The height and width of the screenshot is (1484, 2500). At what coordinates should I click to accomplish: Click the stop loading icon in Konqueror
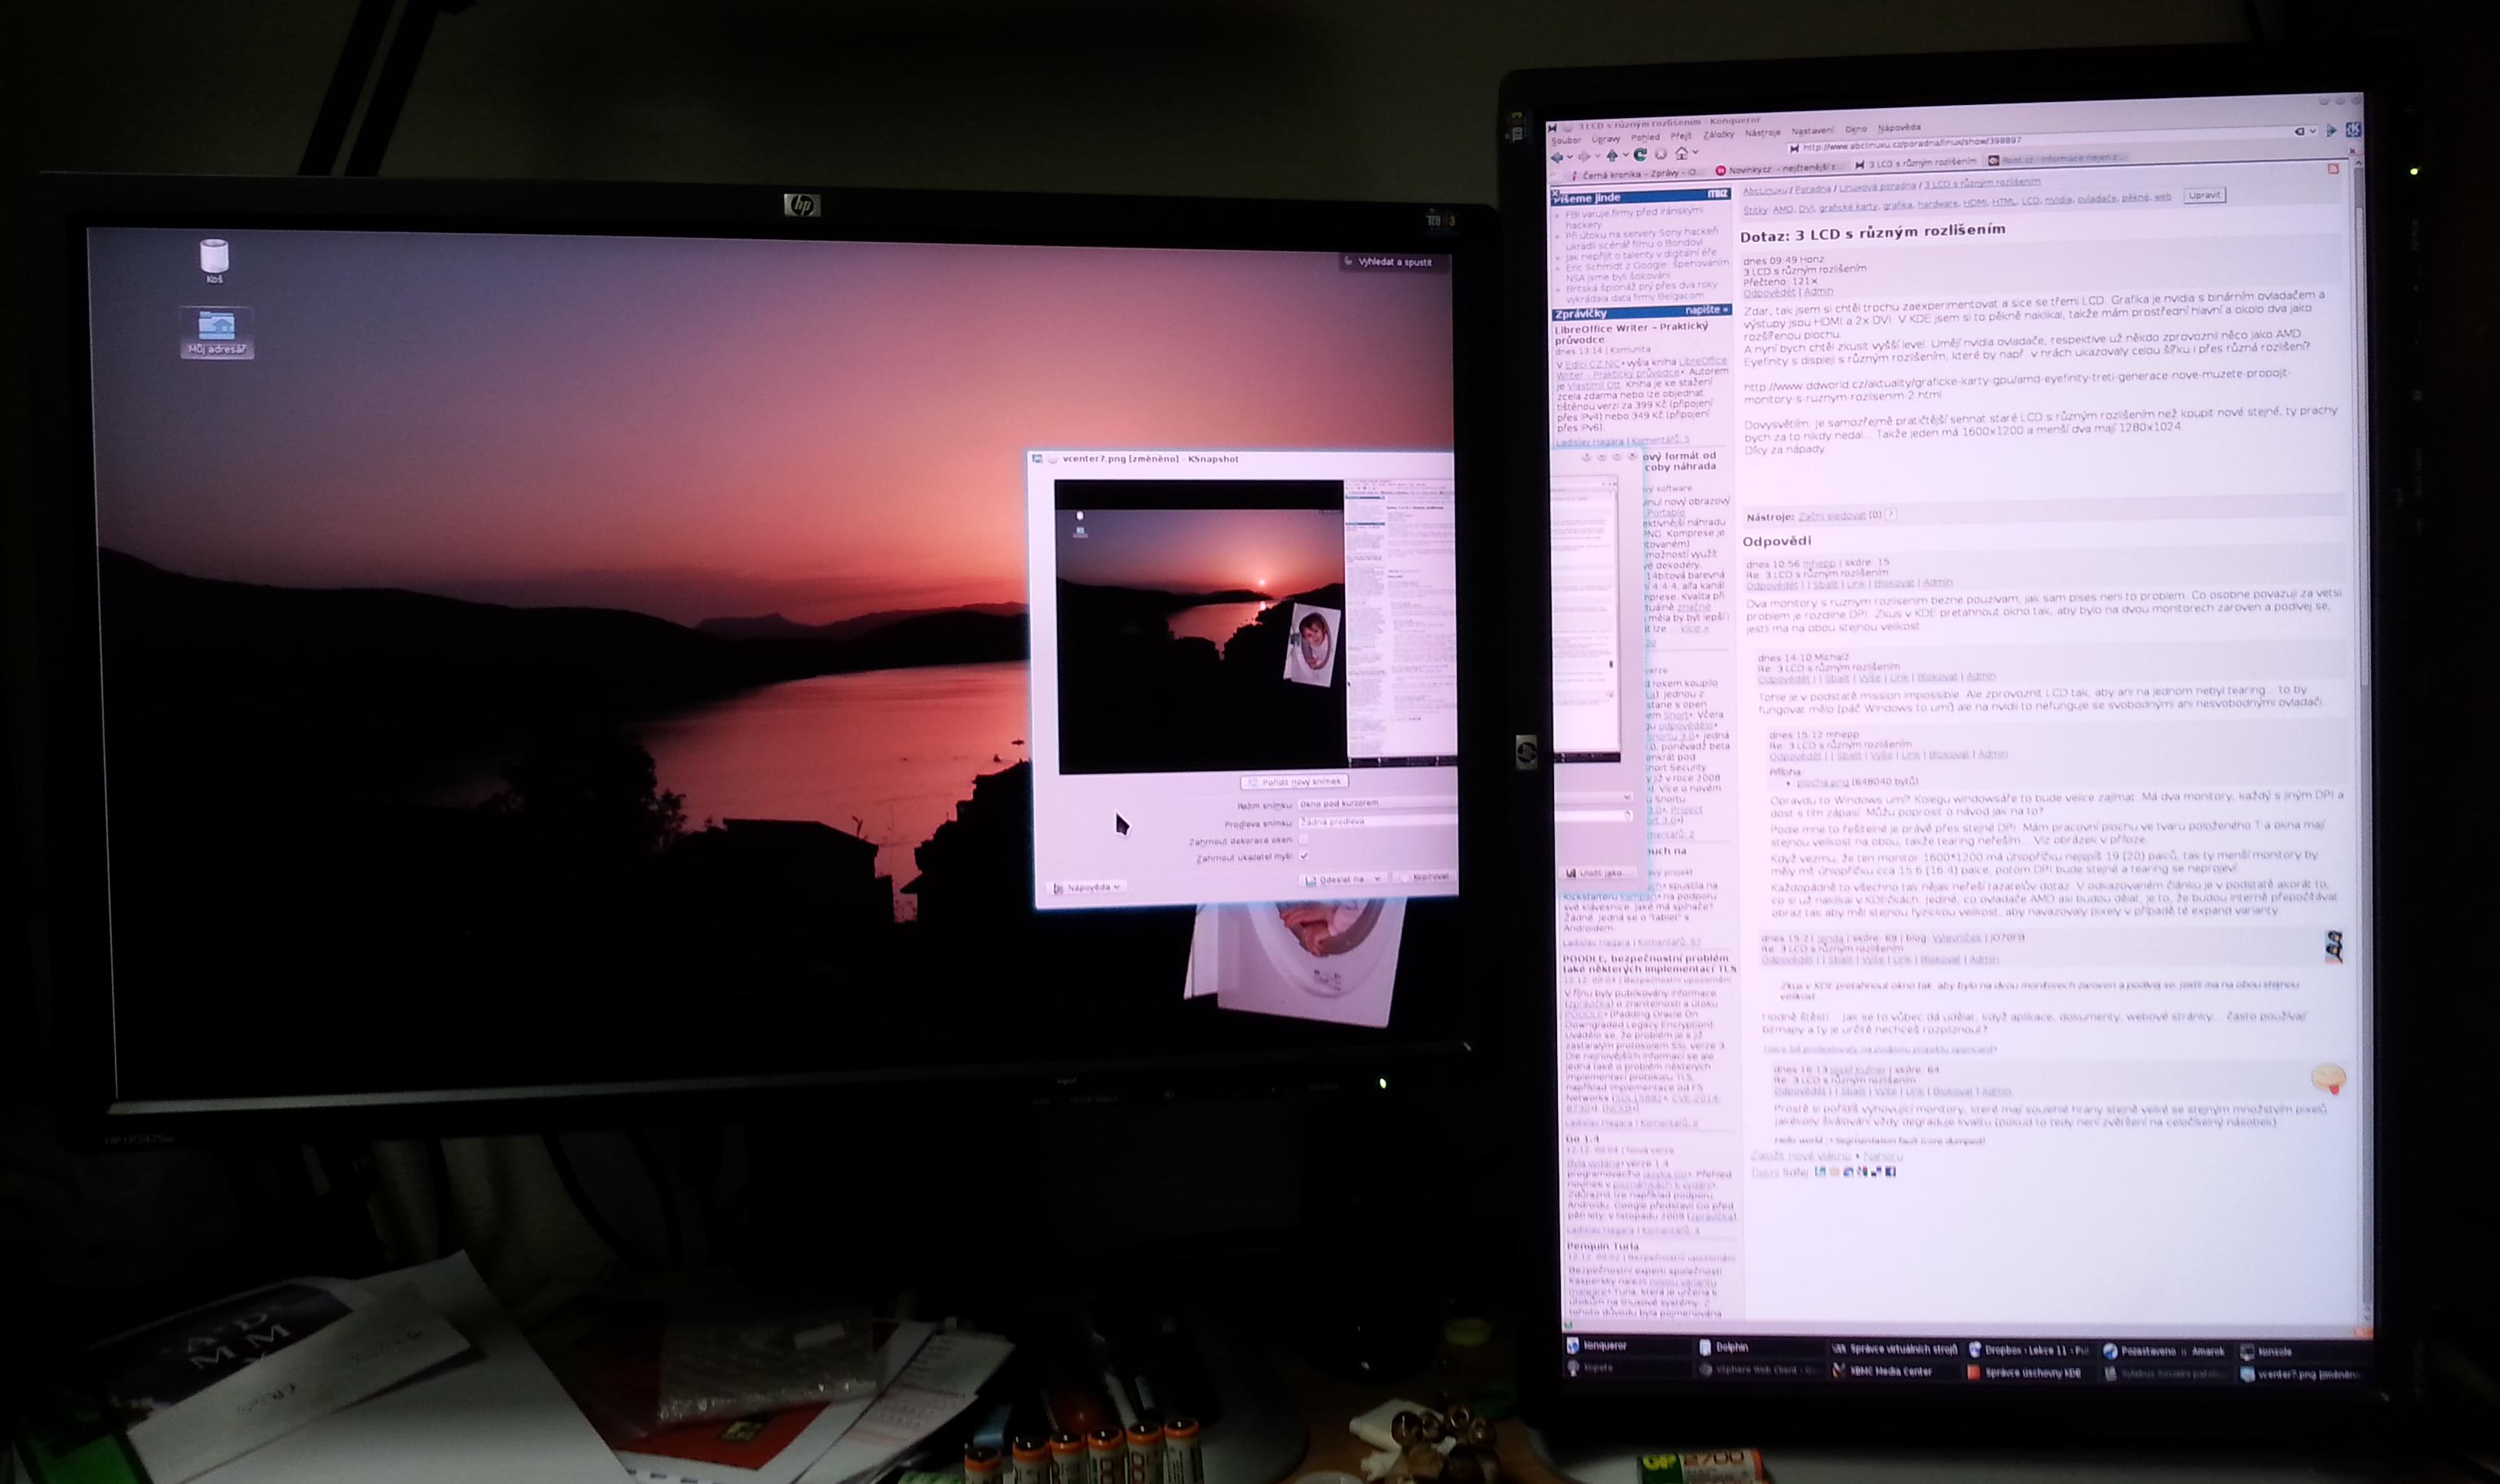point(1661,154)
